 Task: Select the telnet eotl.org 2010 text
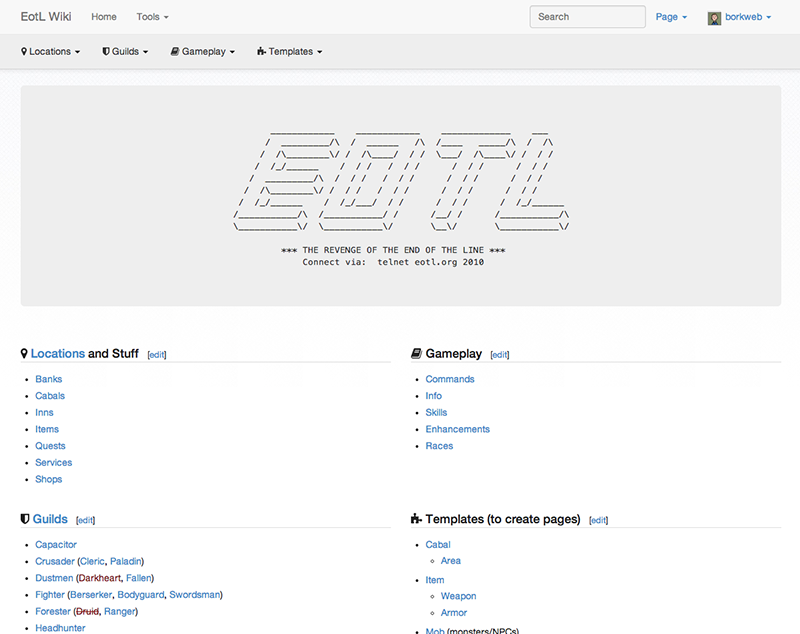[x=431, y=262]
